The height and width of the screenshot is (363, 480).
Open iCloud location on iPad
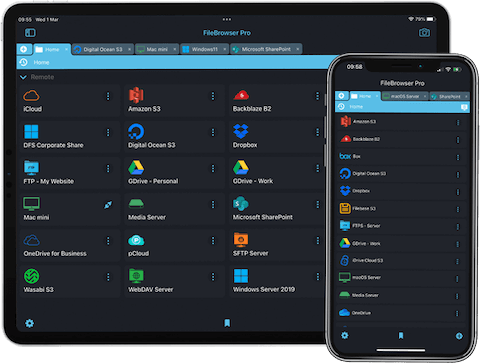pos(70,101)
